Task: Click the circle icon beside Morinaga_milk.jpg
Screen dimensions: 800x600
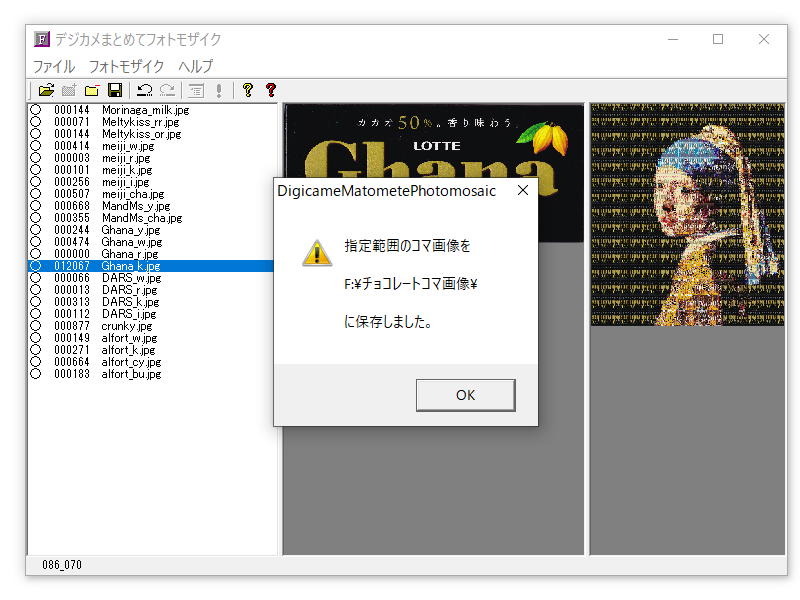Action: coord(36,110)
